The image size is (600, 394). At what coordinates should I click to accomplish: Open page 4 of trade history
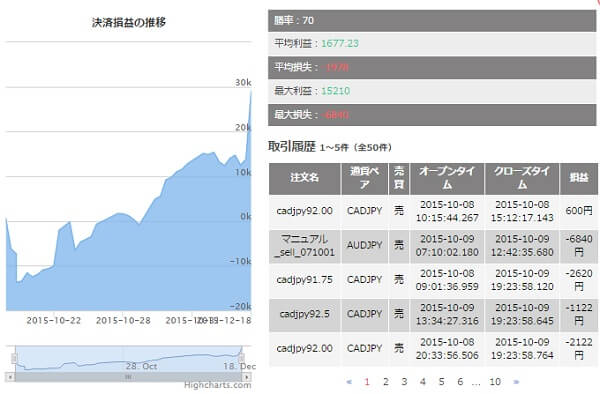pos(422,381)
